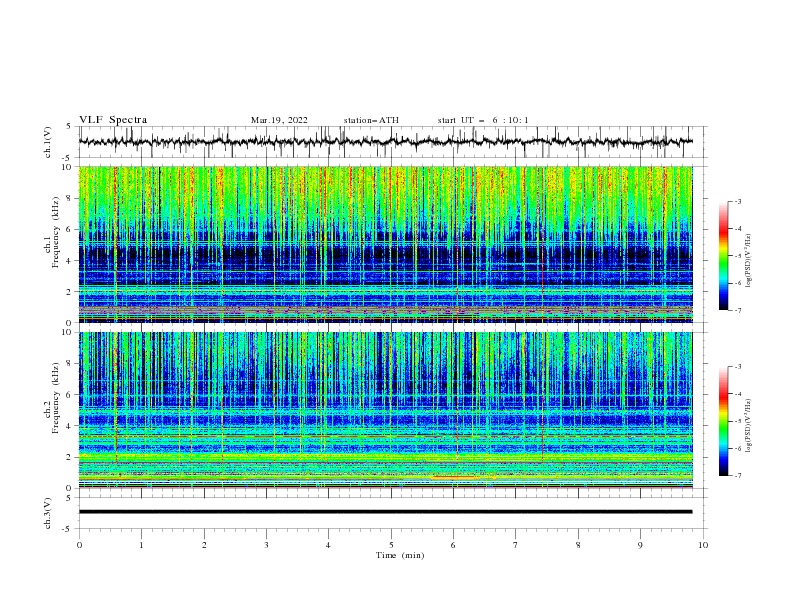Click the "10" kHz tick of ch.2 spectrogram
The height and width of the screenshot is (612, 792).
(68, 332)
